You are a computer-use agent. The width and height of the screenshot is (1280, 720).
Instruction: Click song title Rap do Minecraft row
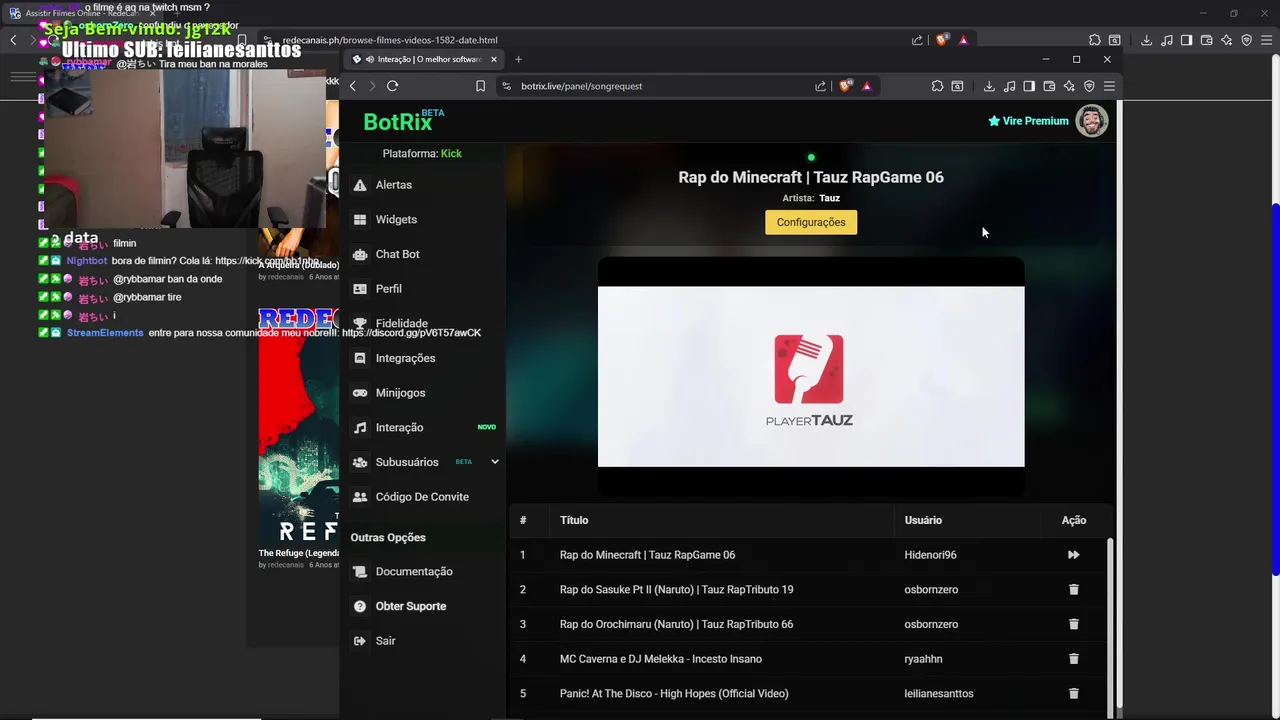[647, 555]
